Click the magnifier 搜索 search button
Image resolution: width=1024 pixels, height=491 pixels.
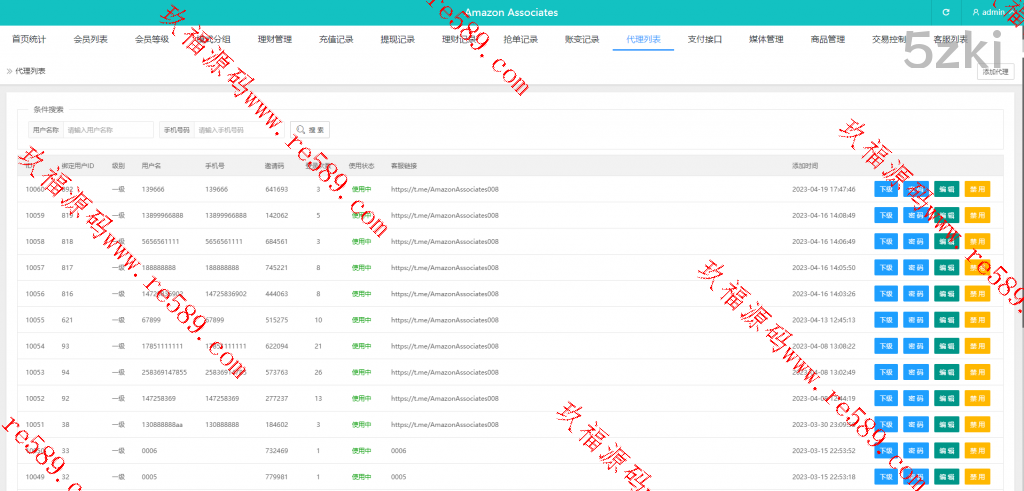point(310,130)
